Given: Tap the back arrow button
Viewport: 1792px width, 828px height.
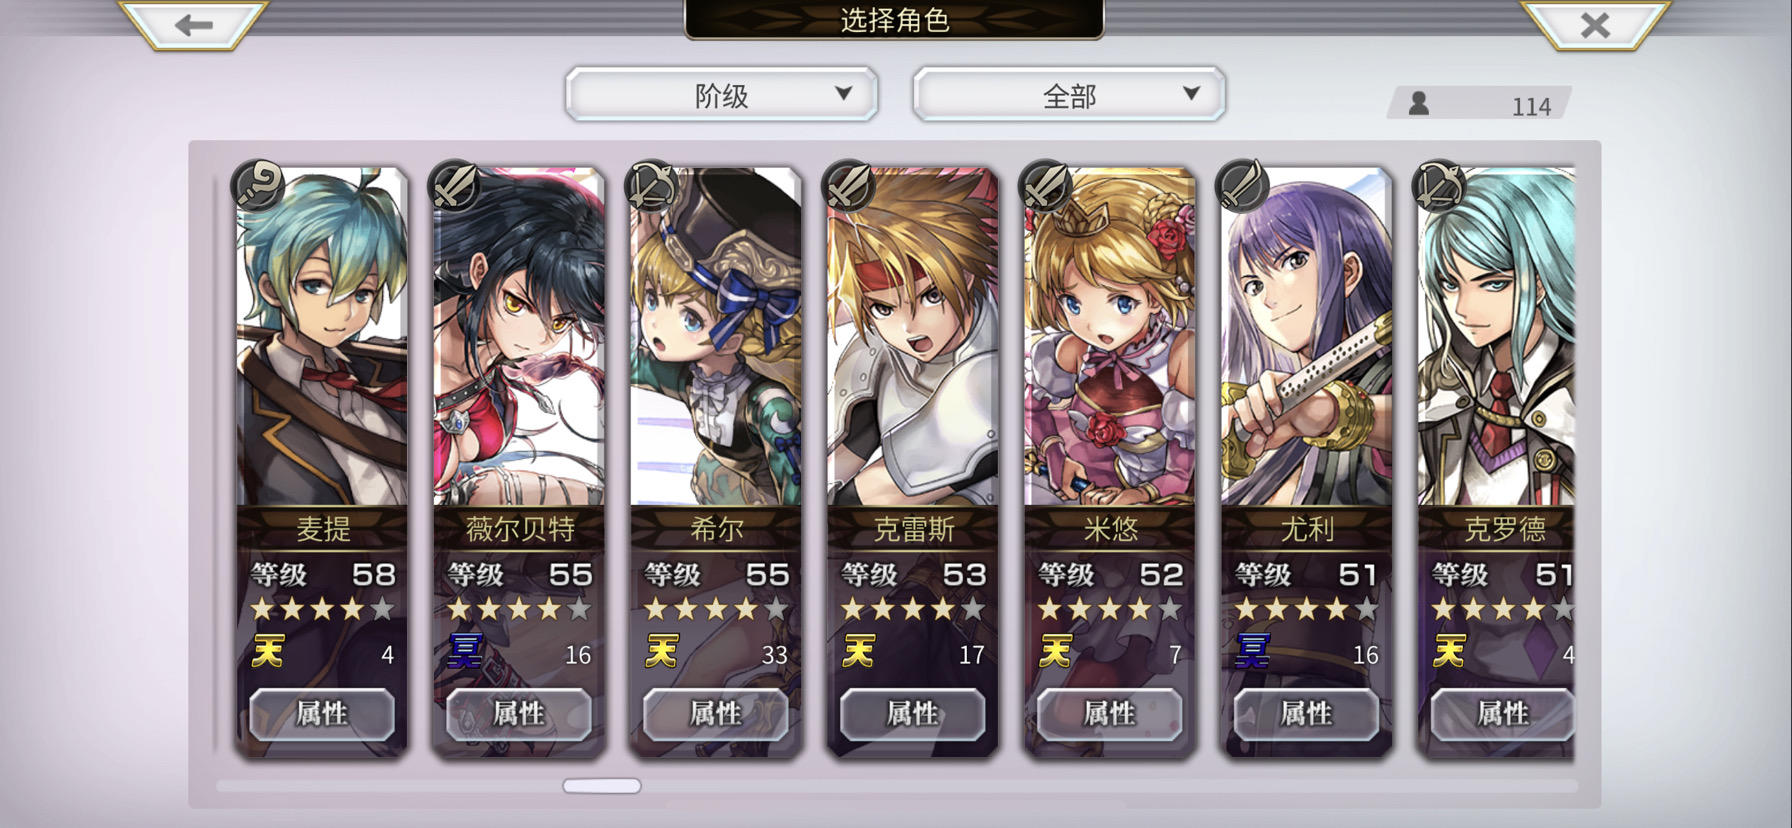Looking at the screenshot, I should pyautogui.click(x=193, y=24).
